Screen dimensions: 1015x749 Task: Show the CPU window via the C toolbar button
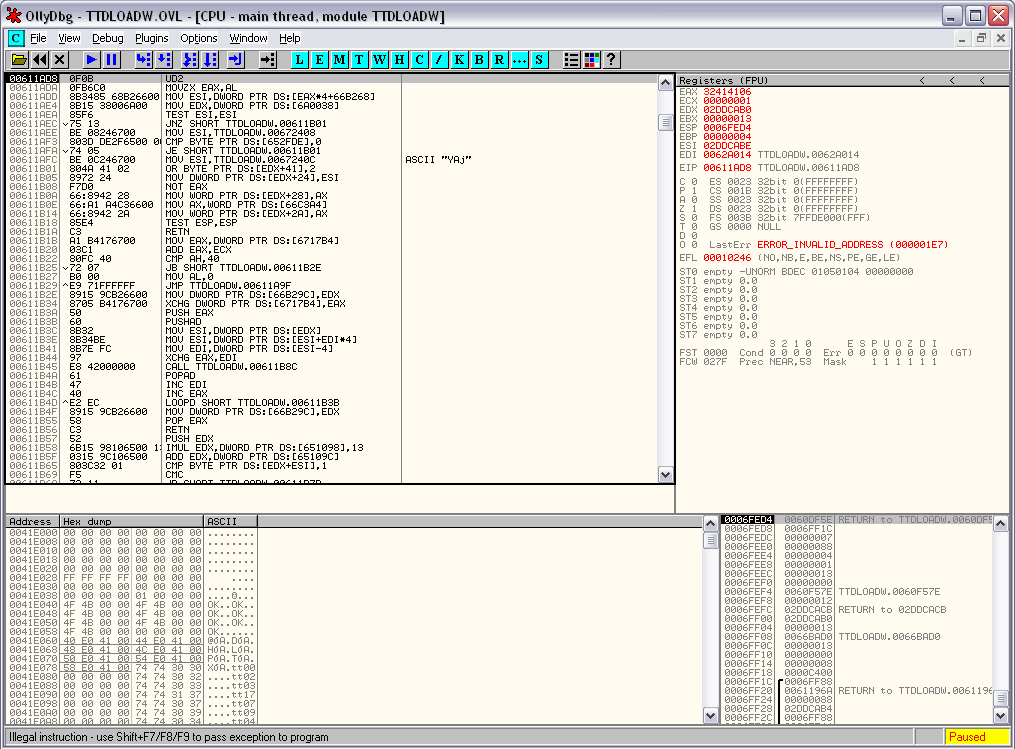tap(419, 60)
